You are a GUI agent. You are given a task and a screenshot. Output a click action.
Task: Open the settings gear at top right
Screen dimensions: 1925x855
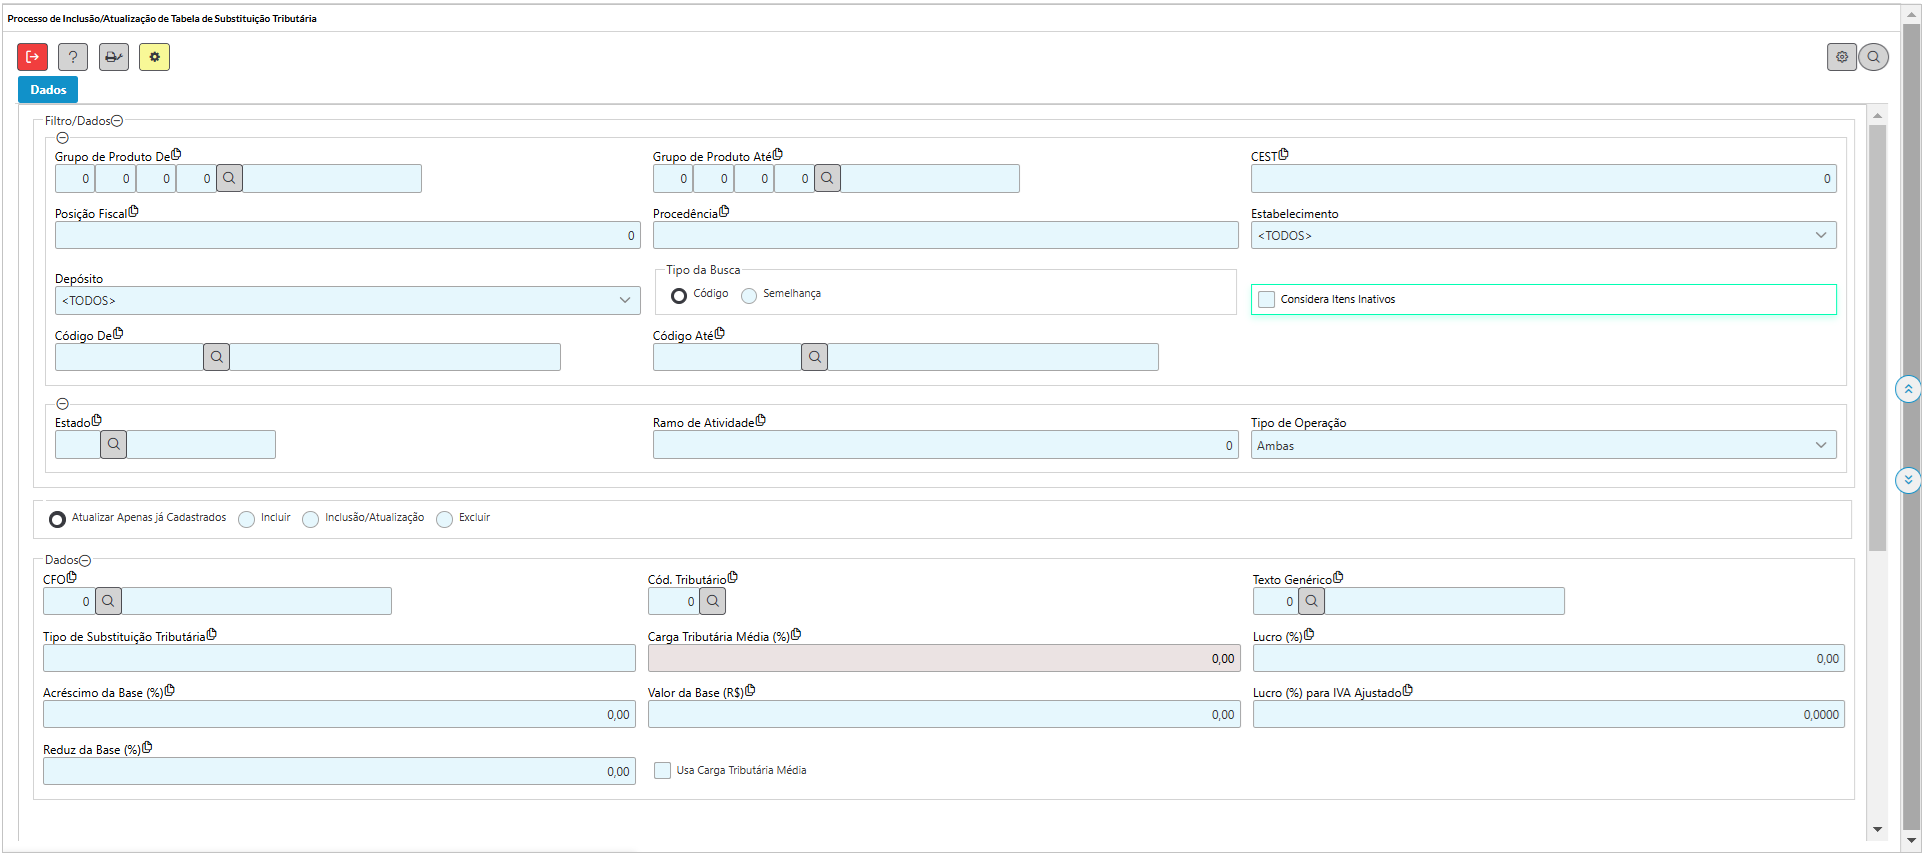(1841, 57)
